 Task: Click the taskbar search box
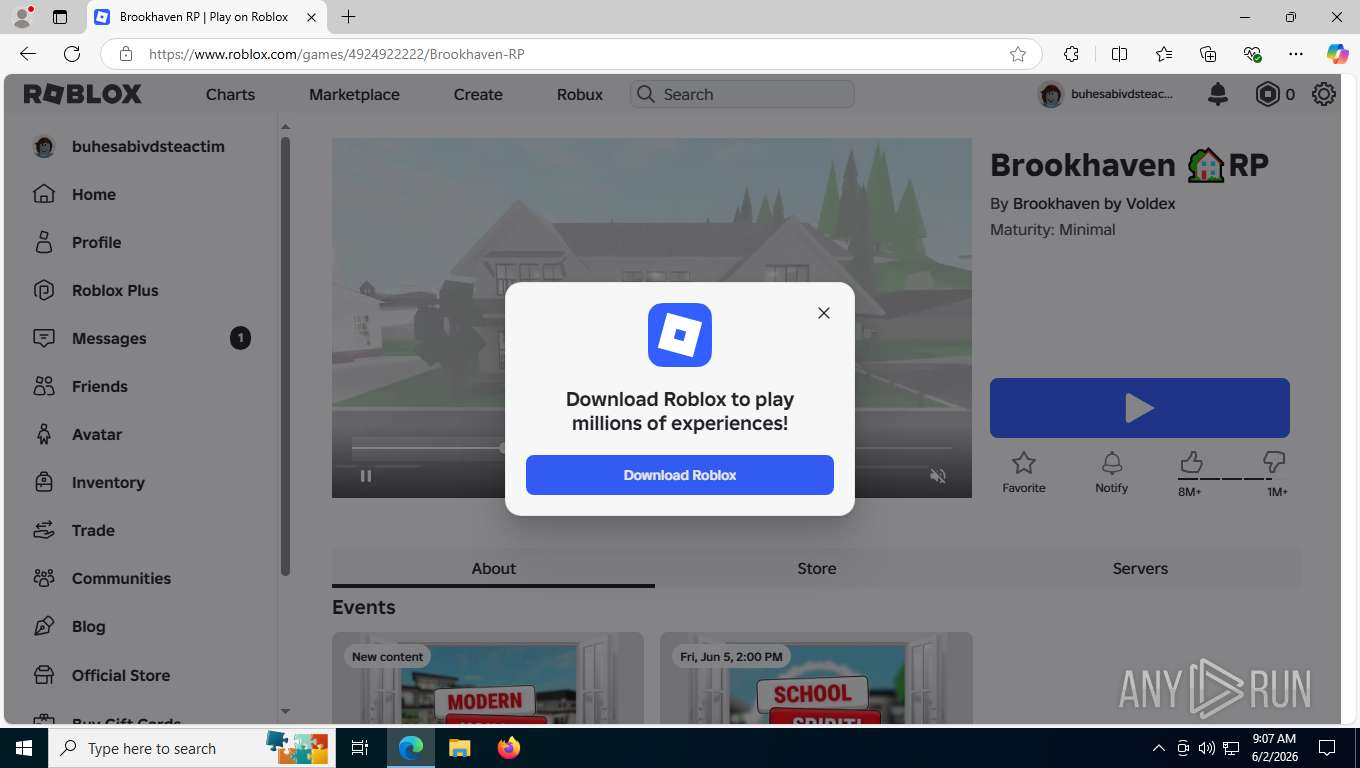[x=190, y=748]
